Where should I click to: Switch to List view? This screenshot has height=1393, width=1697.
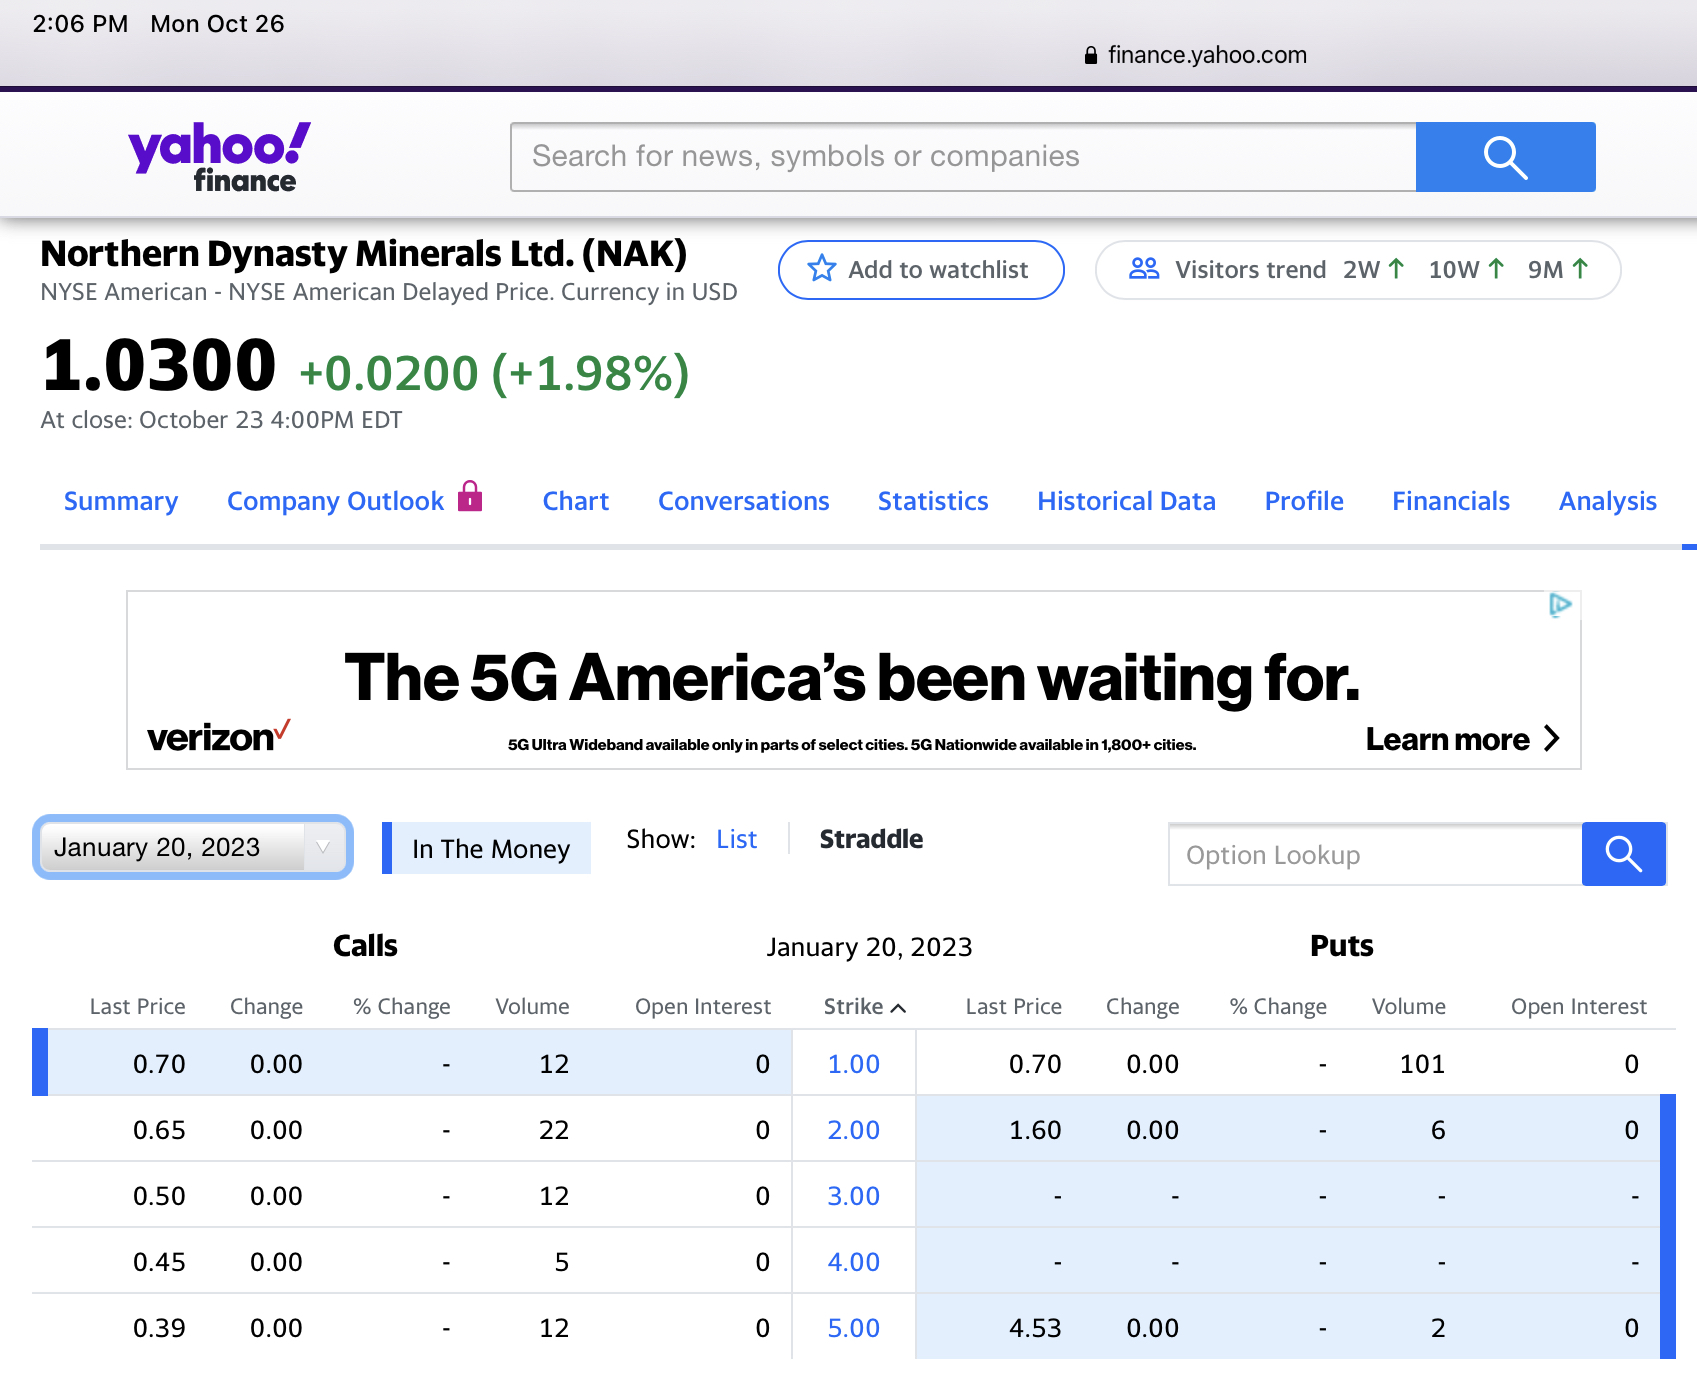pyautogui.click(x=736, y=839)
